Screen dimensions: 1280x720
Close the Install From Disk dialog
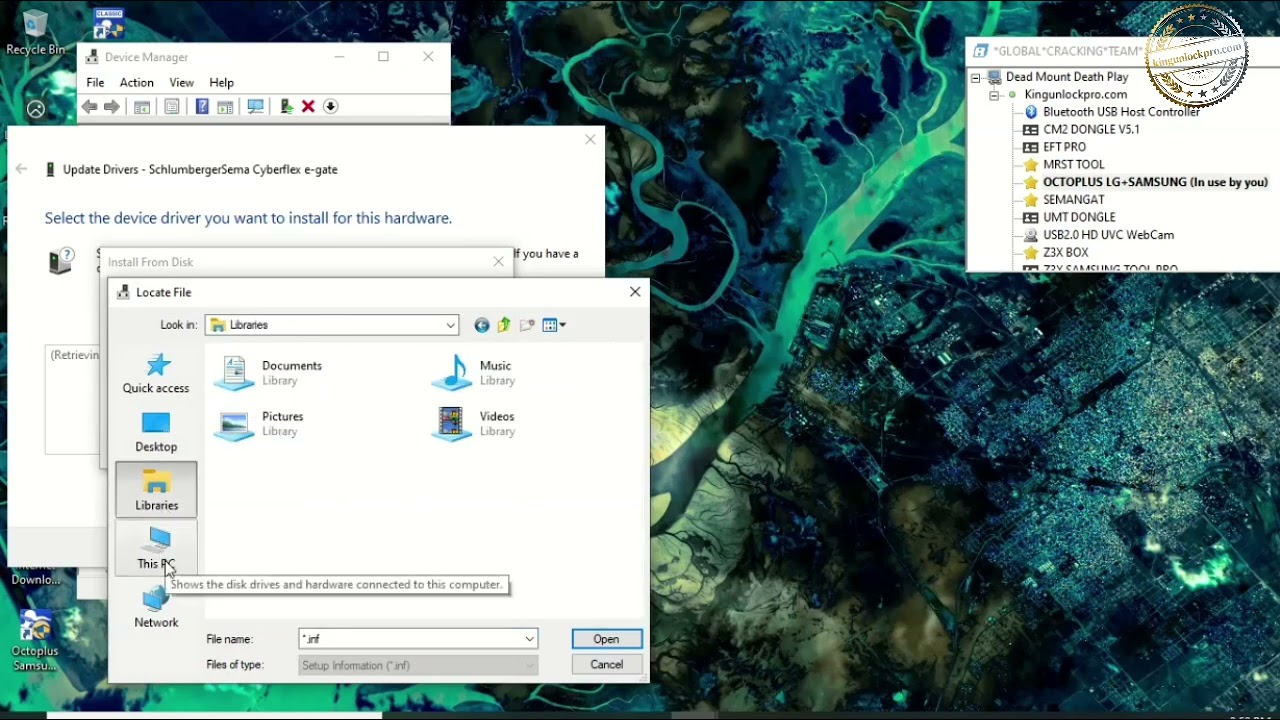(498, 262)
